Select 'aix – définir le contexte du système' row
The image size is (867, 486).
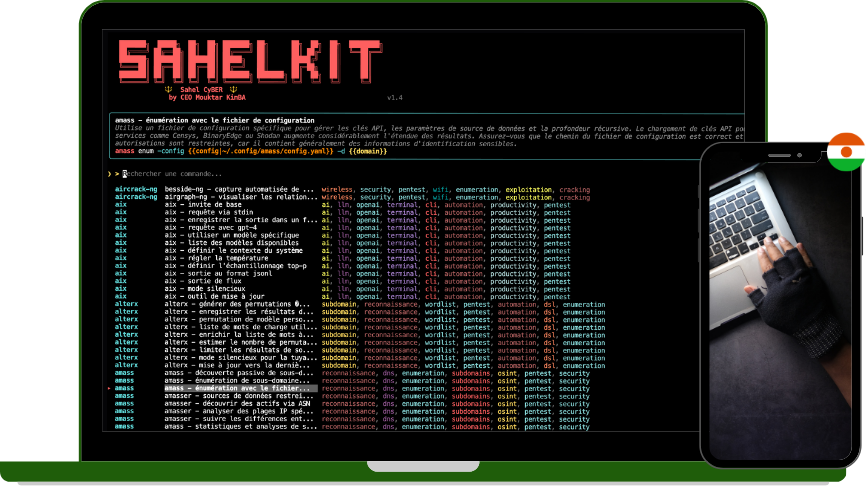342,250
